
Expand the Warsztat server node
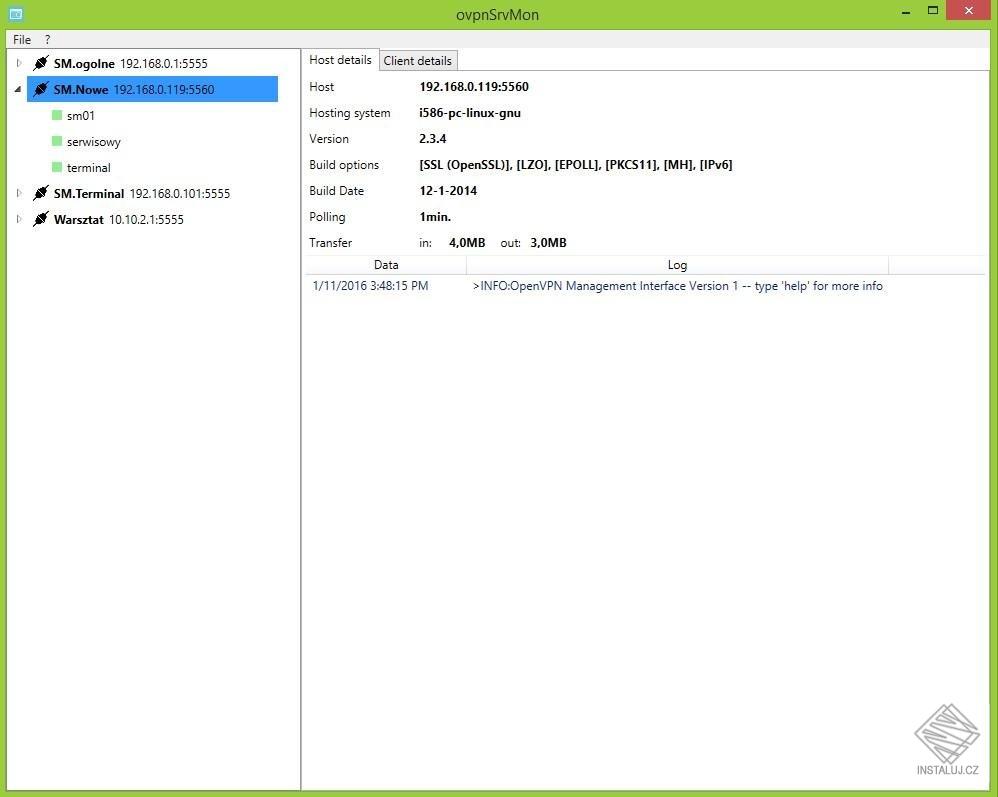click(x=18, y=219)
